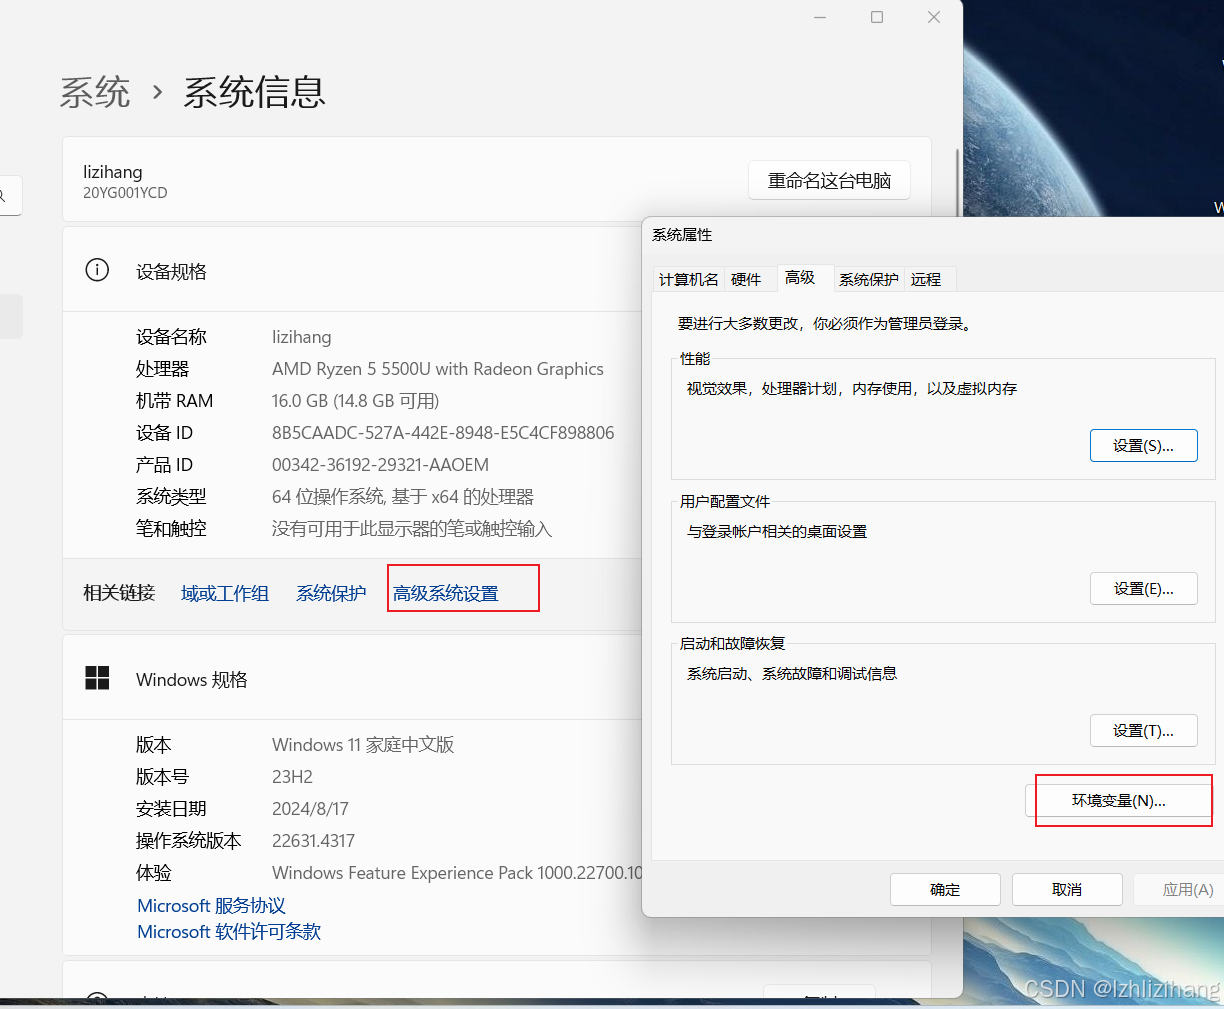Click the 笔和触控 value text
The image size is (1224, 1009).
[x=412, y=529]
